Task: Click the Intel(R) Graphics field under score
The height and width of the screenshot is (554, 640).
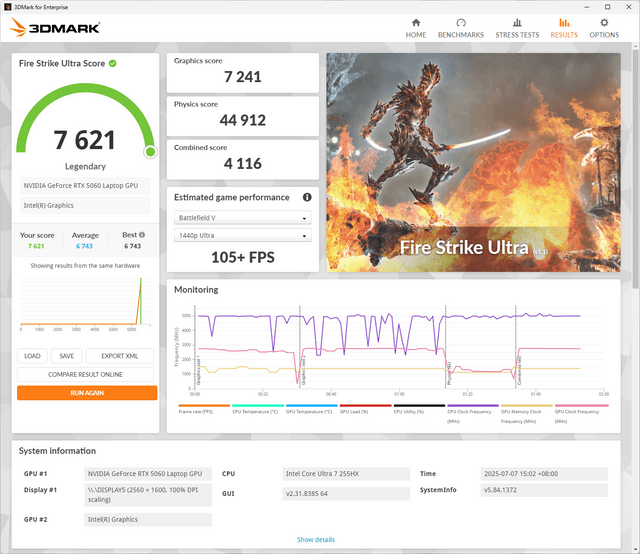Action: coord(85,205)
